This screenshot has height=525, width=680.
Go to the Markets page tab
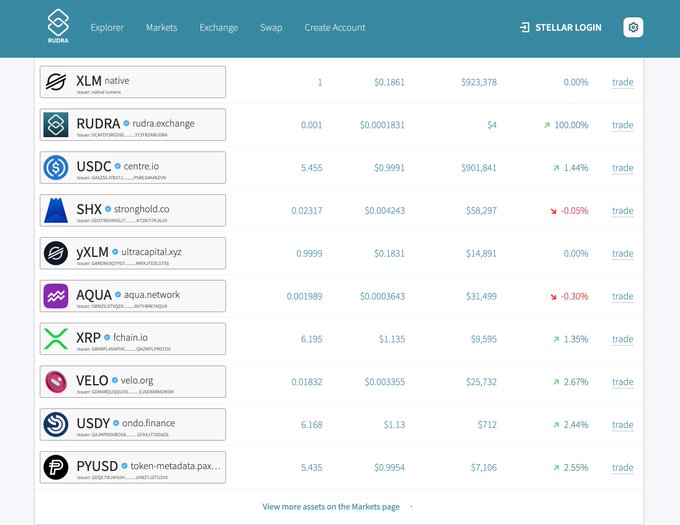161,27
